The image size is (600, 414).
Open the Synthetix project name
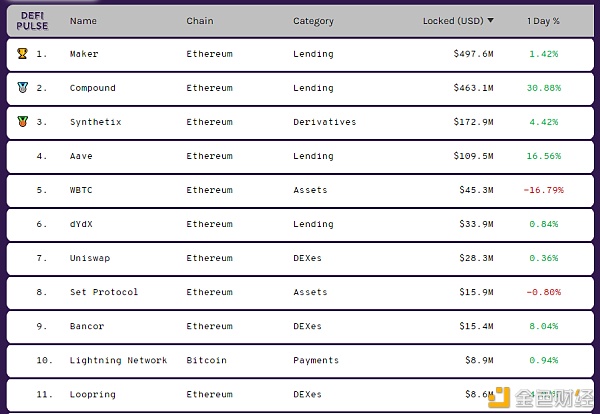pos(96,122)
